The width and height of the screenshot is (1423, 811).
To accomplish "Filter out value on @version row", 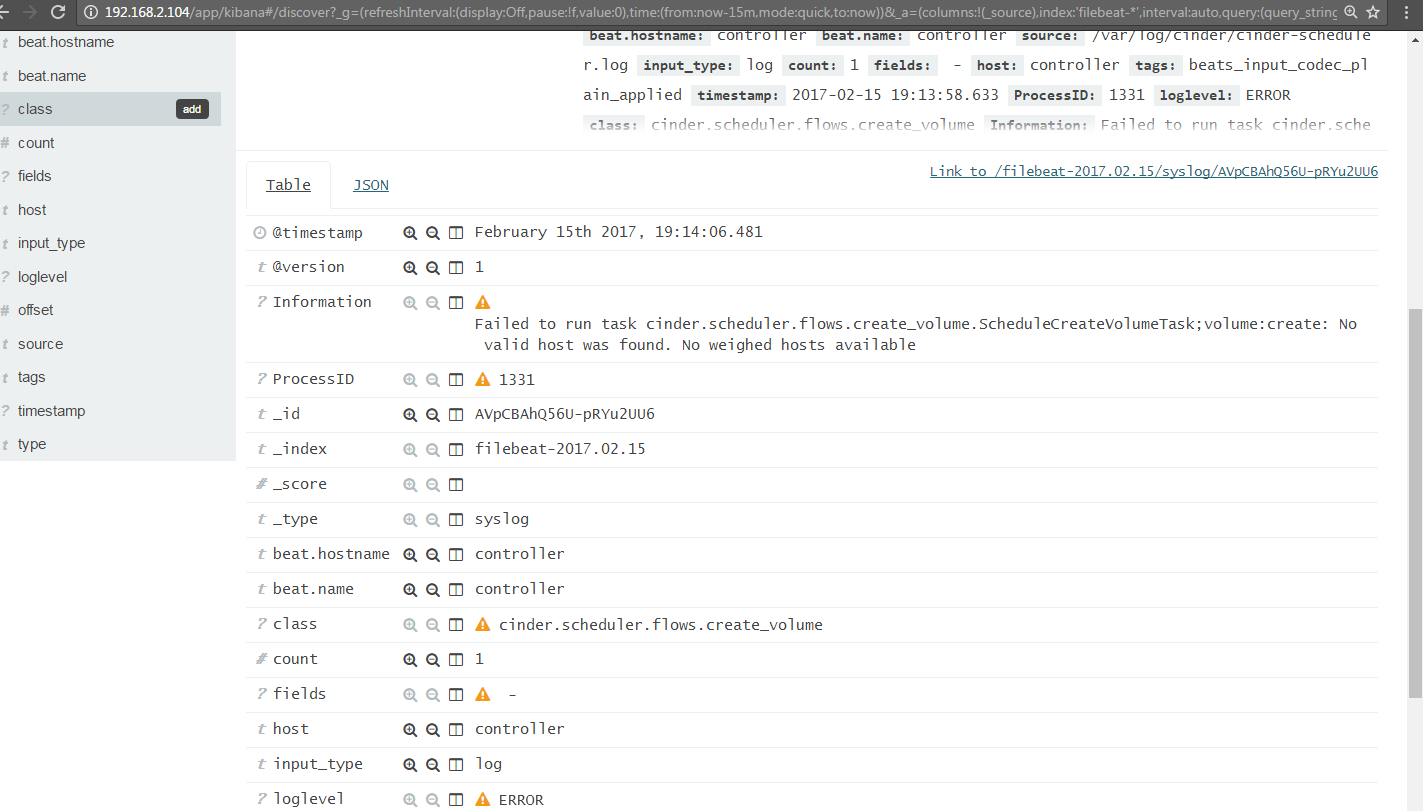I will click(433, 268).
